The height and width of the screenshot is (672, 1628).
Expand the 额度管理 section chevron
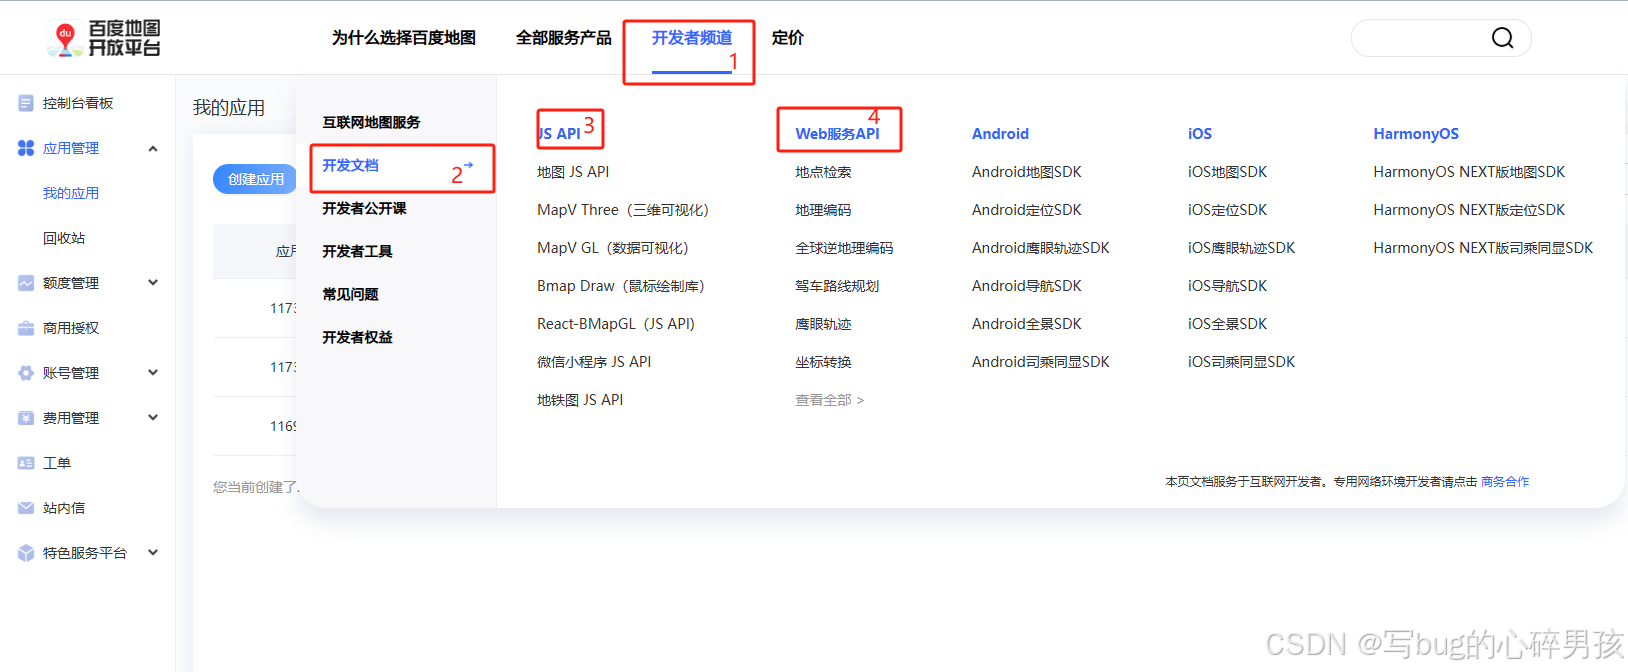(153, 283)
